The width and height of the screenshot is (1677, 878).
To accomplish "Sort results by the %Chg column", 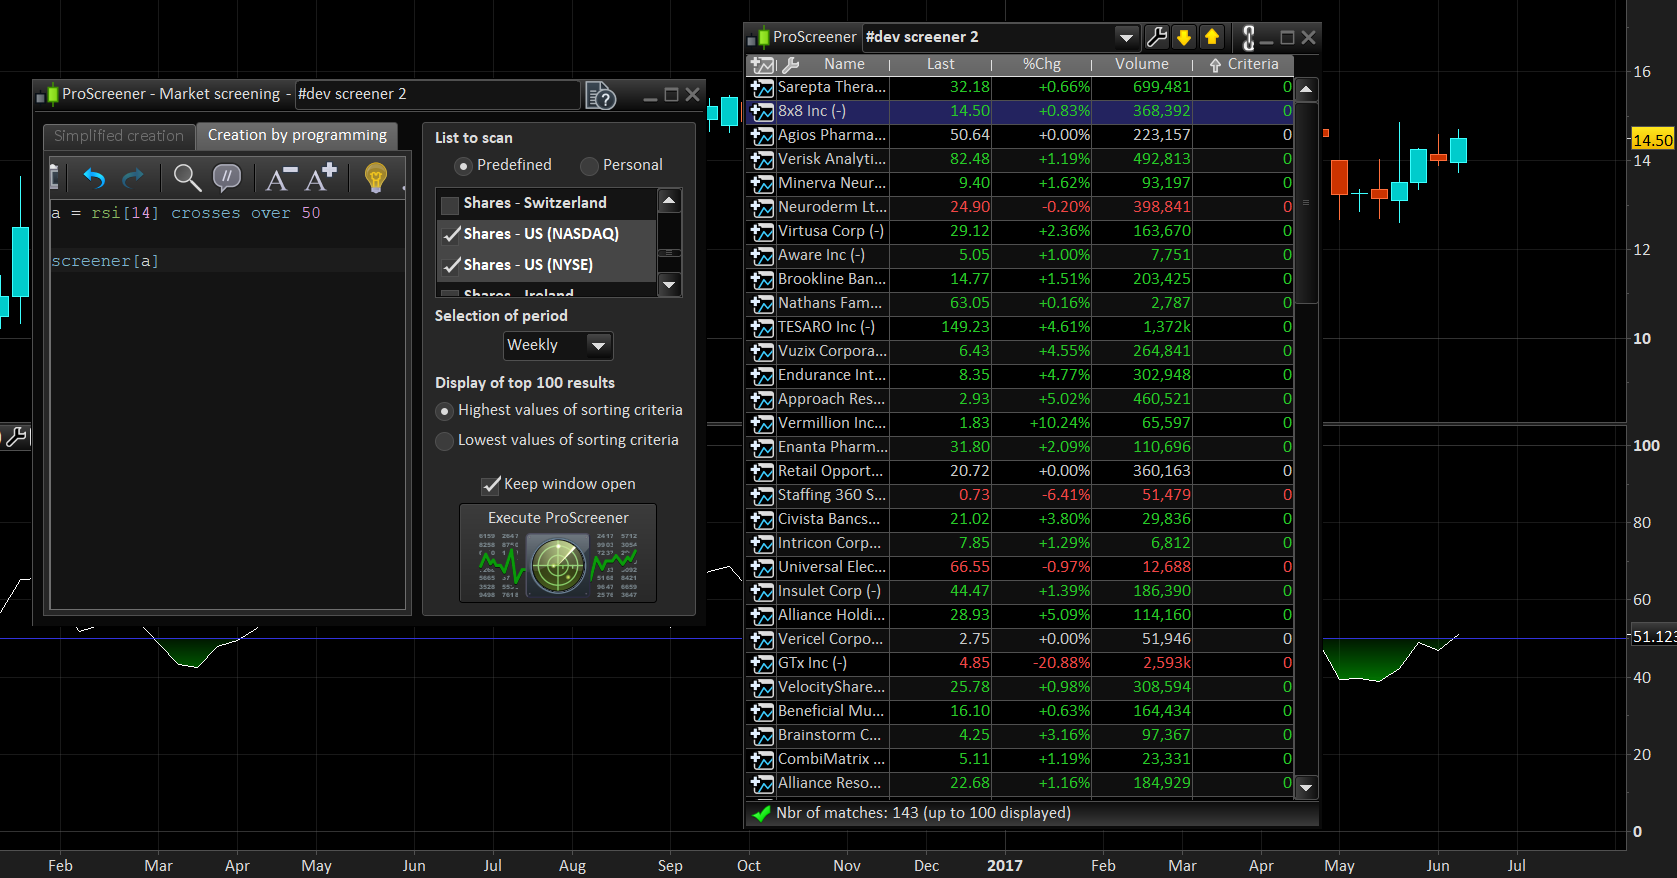I will [x=1041, y=64].
